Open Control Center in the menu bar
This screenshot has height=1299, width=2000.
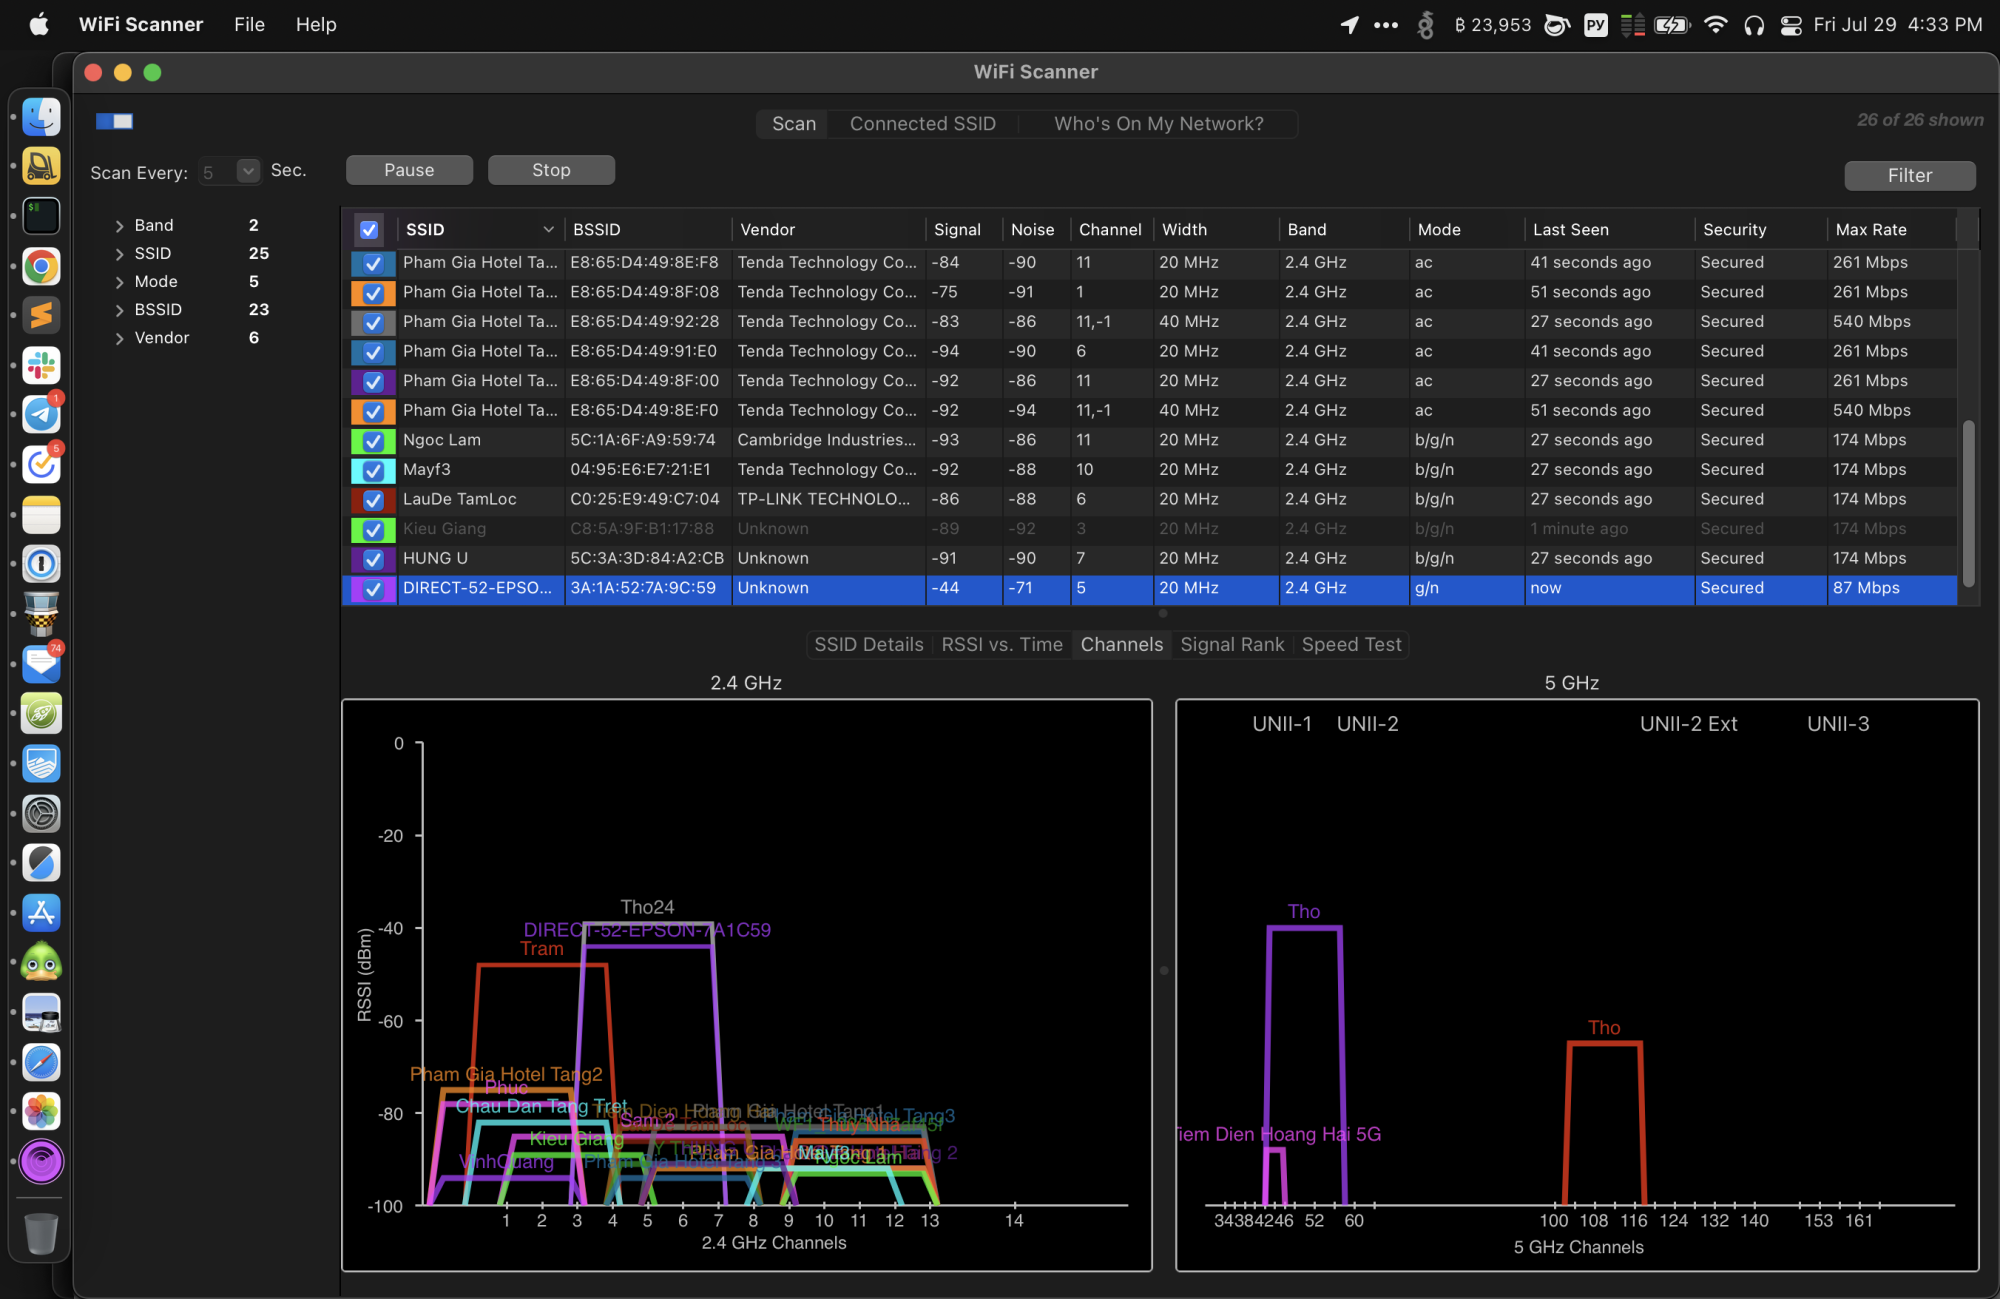pos(1791,25)
